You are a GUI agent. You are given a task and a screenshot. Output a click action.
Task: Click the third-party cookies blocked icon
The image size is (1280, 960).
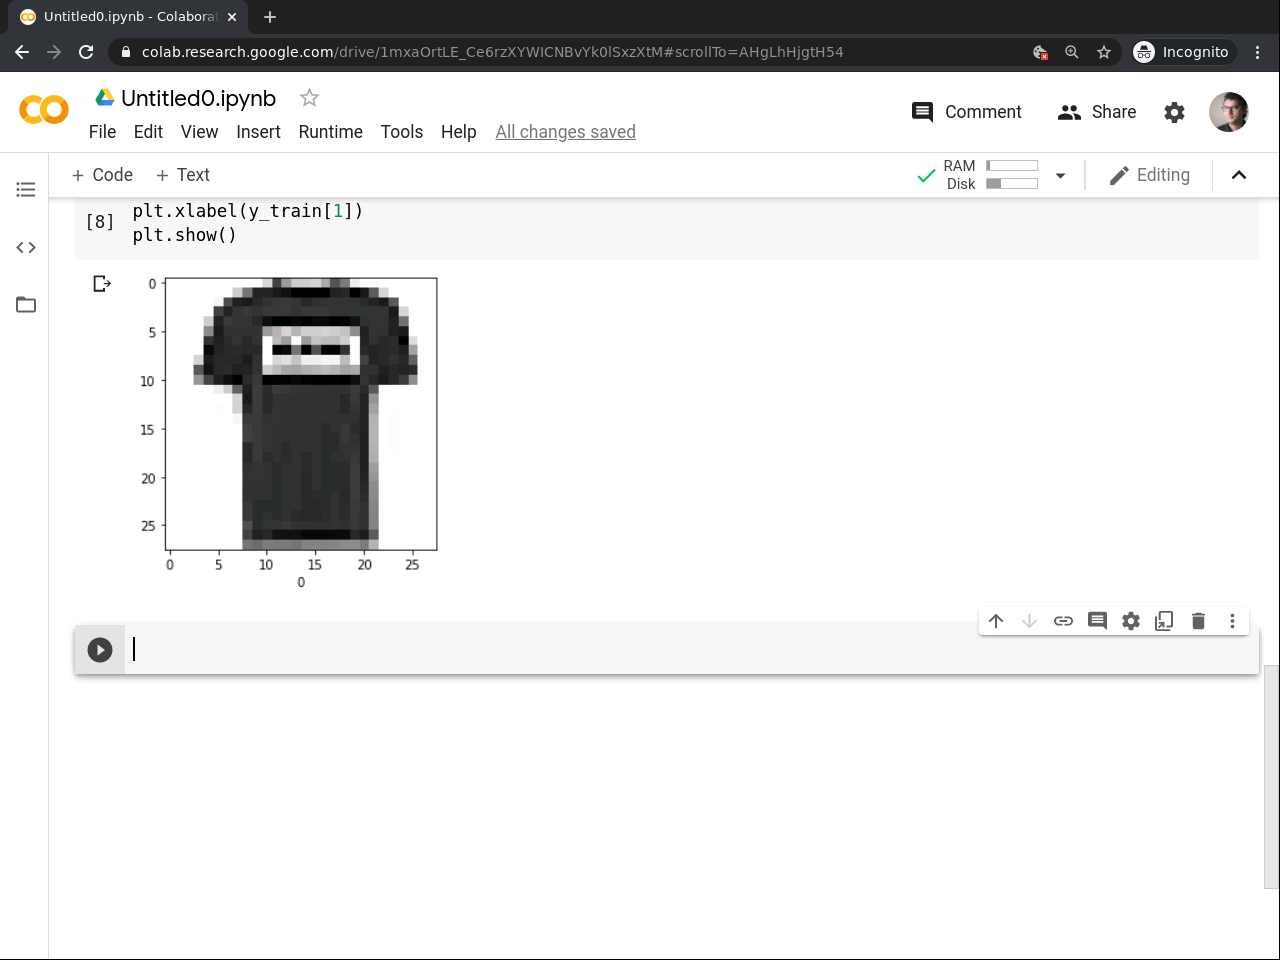[x=1040, y=52]
